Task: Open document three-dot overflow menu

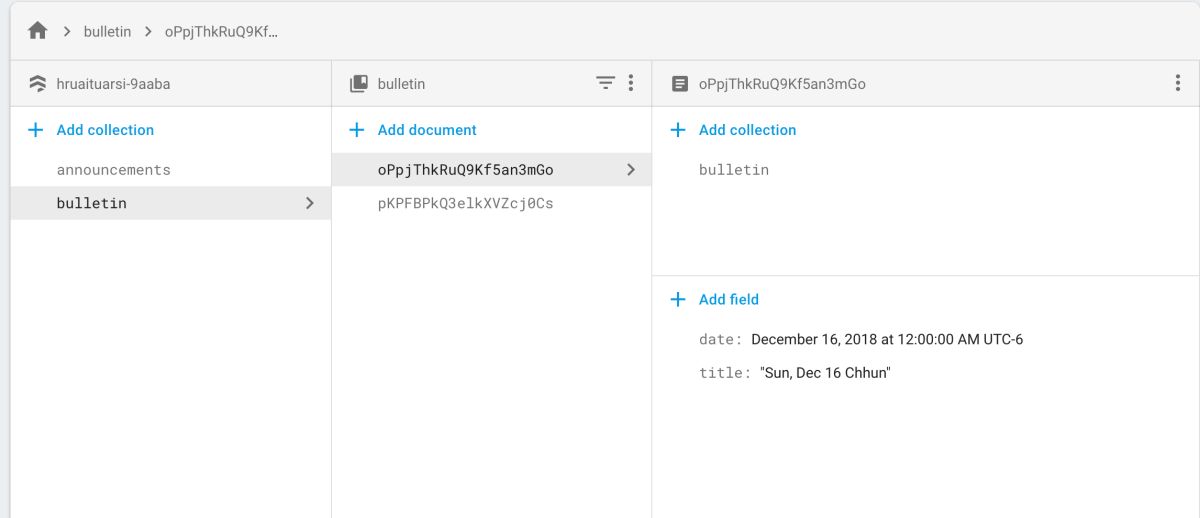Action: pos(1178,84)
